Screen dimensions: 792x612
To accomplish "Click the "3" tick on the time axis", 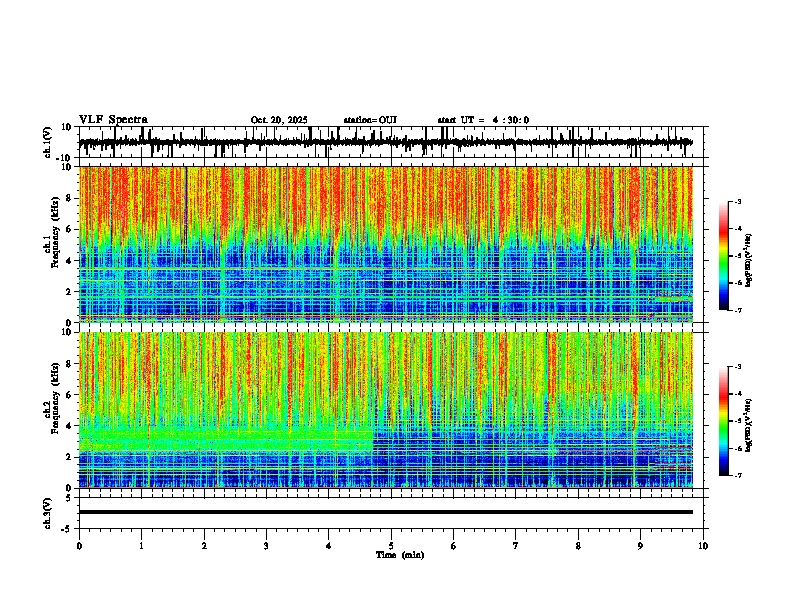I will point(266,546).
